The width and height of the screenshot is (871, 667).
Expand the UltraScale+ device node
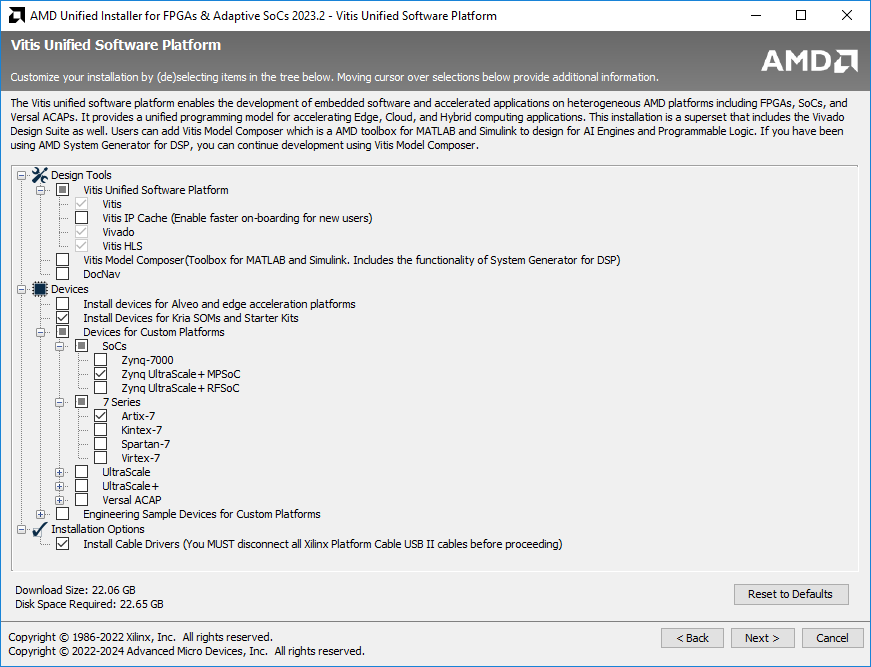pyautogui.click(x=60, y=486)
